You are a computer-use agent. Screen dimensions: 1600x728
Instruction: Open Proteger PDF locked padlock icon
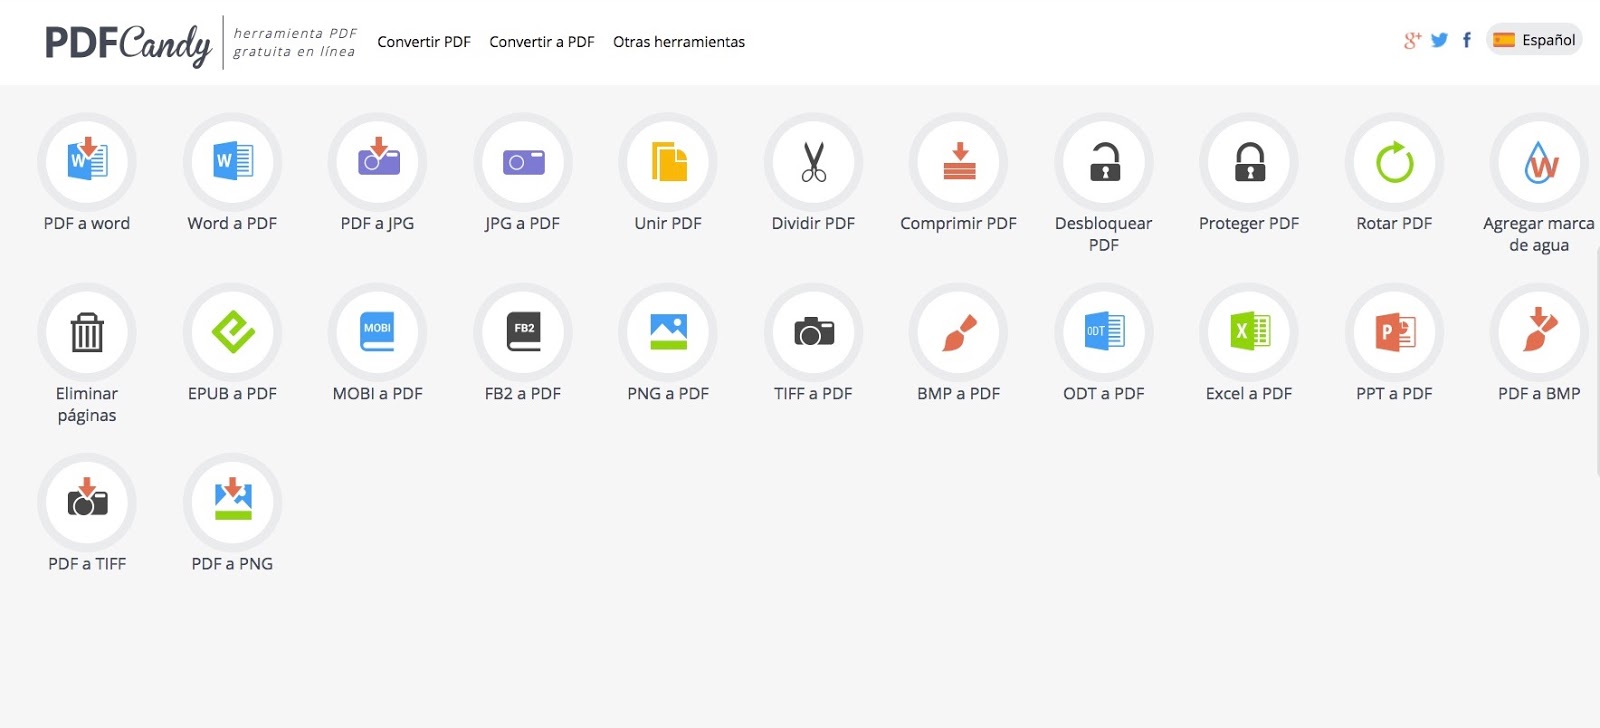tap(1249, 162)
